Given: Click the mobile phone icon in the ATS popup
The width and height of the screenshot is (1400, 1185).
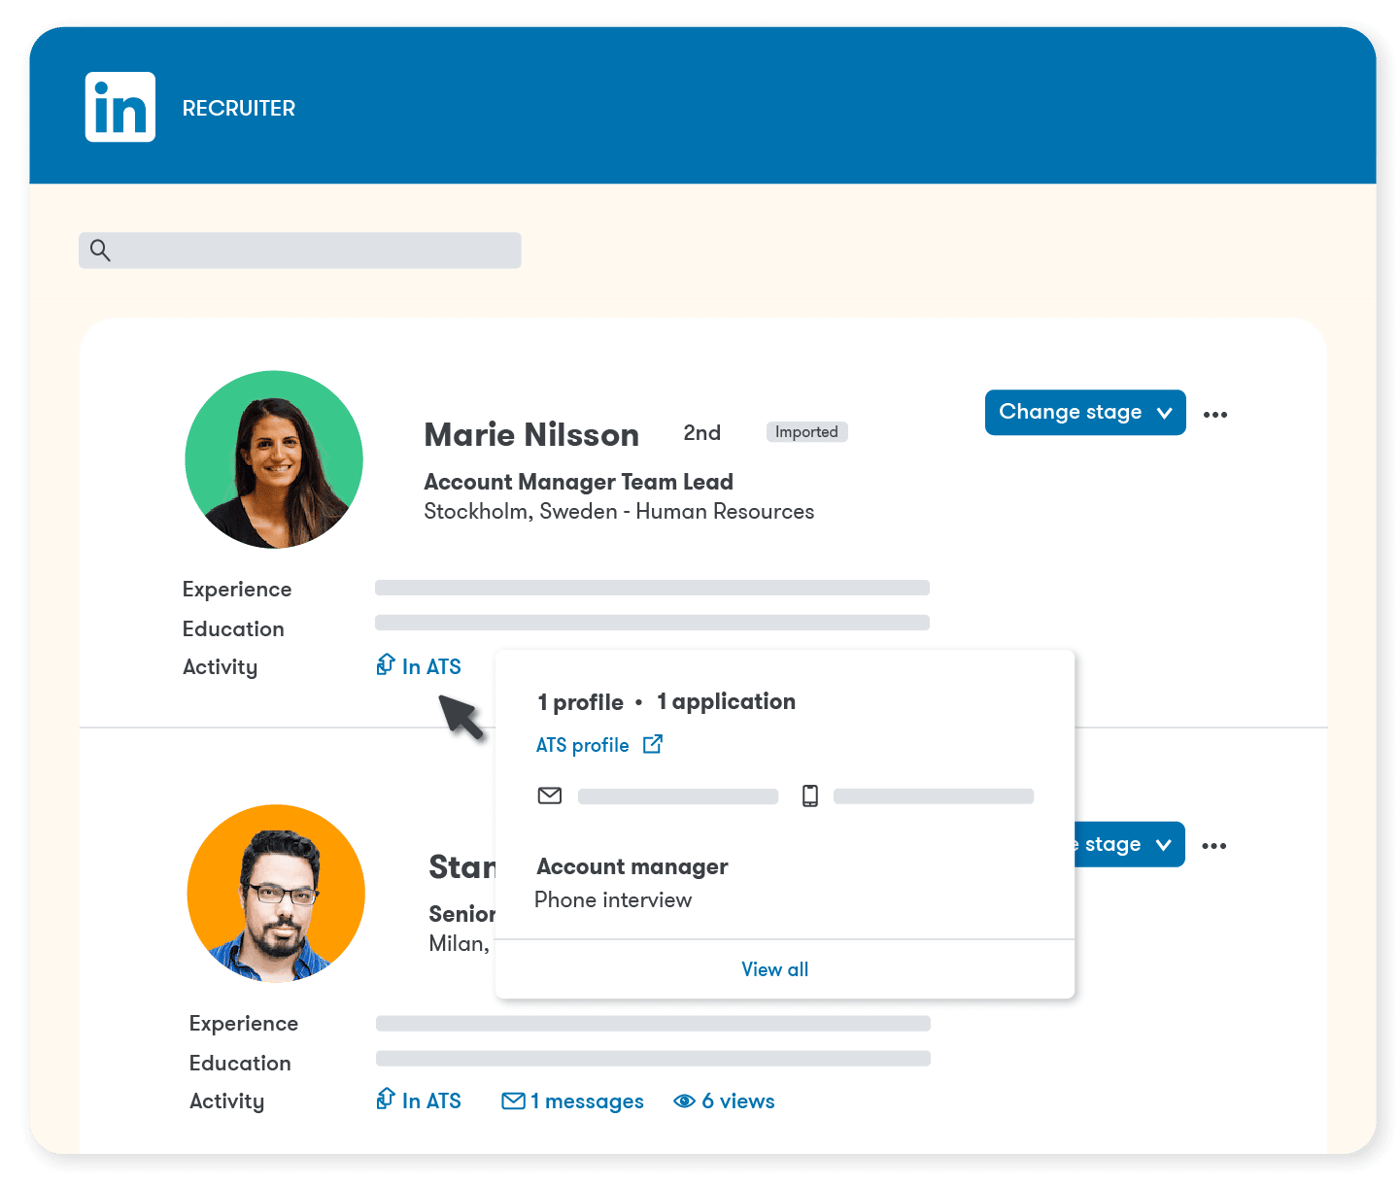Looking at the screenshot, I should pos(810,796).
